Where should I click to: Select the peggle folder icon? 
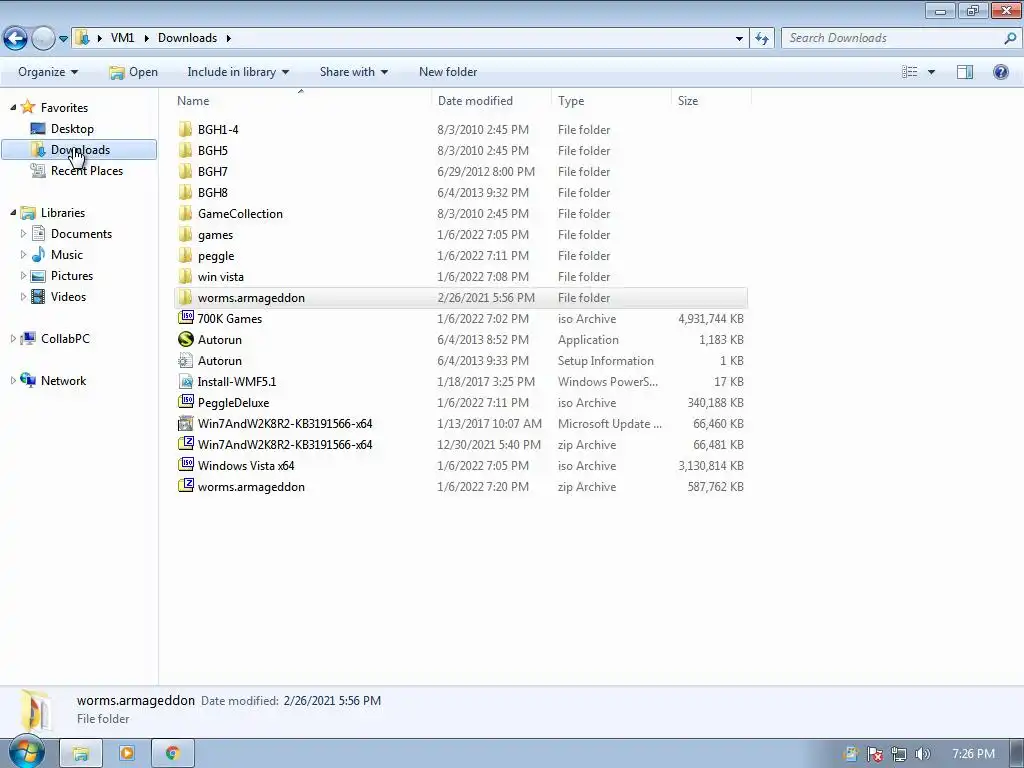pyautogui.click(x=185, y=255)
